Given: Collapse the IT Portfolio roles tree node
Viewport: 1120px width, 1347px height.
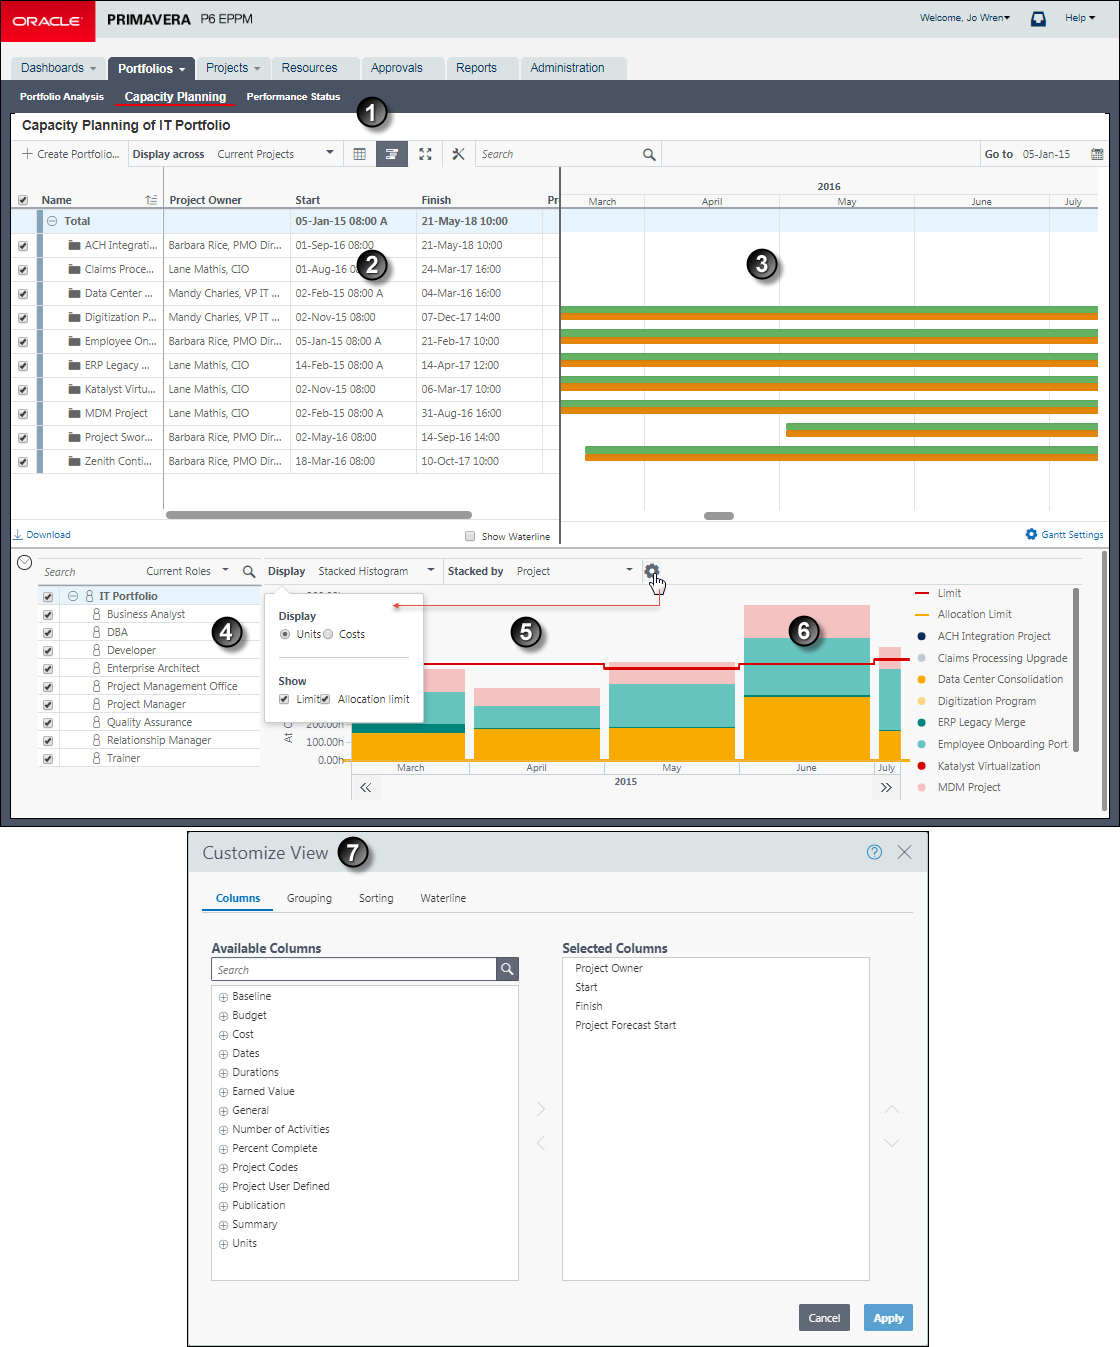Looking at the screenshot, I should coord(73,596).
